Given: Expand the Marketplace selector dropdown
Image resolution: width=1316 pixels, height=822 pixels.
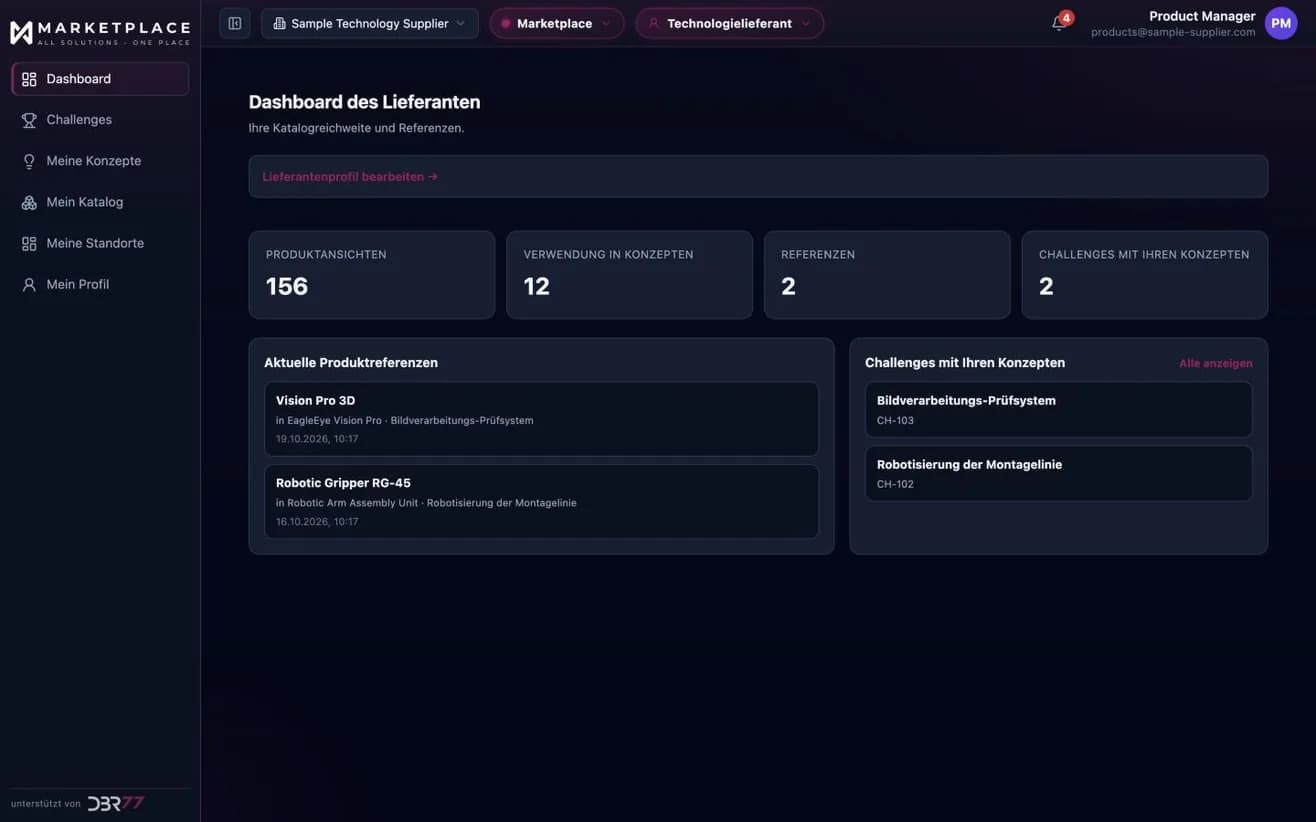Looking at the screenshot, I should coord(557,23).
